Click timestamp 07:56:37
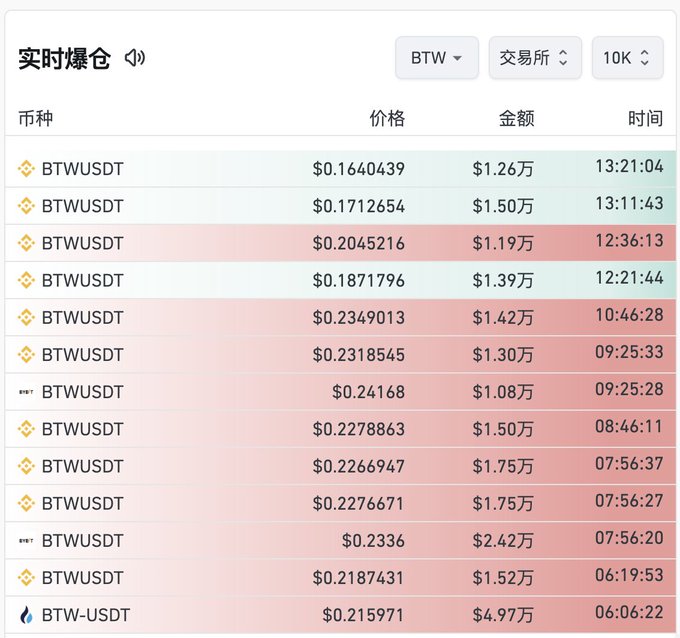Viewport: 680px width, 638px height. [x=629, y=464]
